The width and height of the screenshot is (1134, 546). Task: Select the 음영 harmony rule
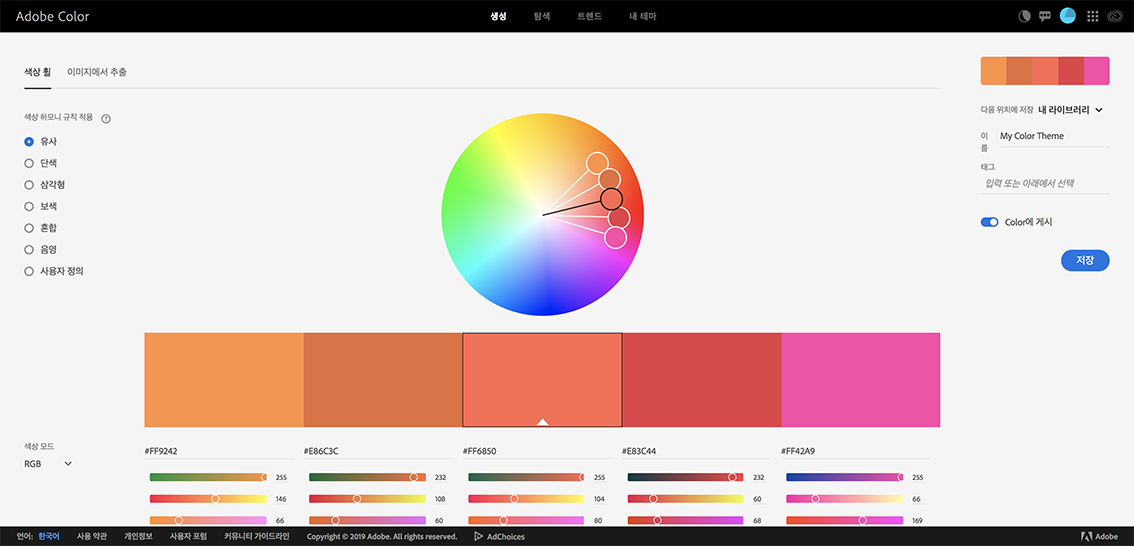click(x=29, y=250)
